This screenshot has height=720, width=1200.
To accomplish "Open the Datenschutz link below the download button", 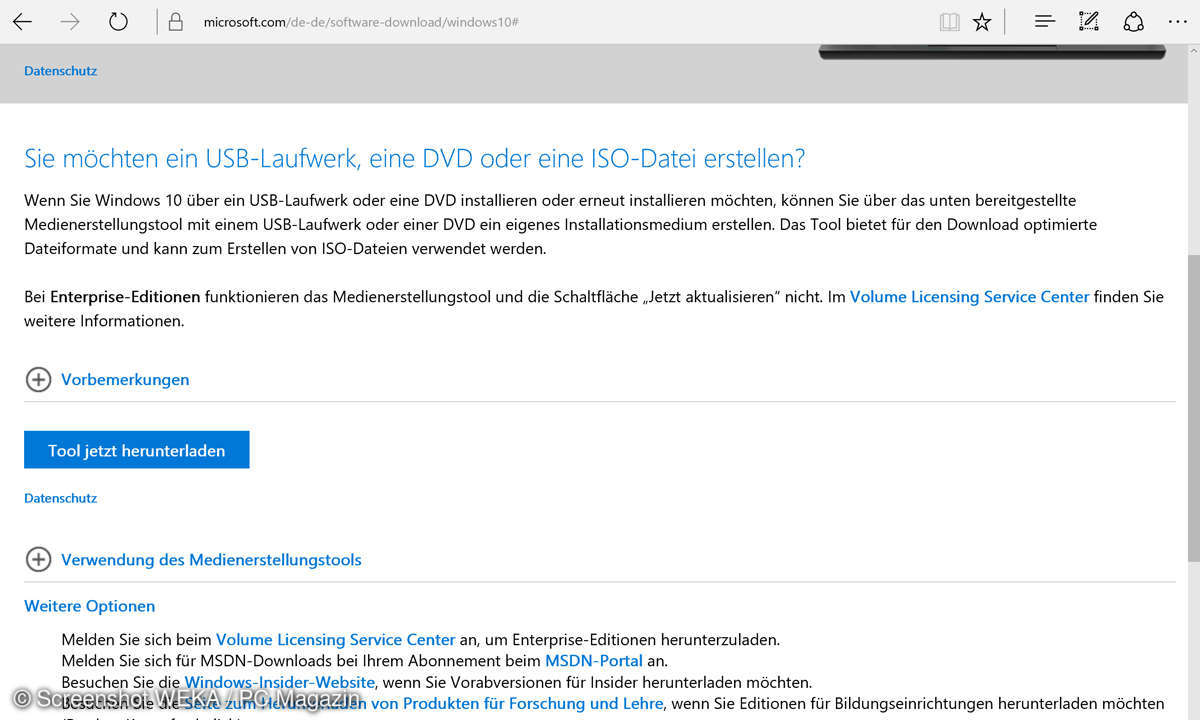I will (x=60, y=498).
